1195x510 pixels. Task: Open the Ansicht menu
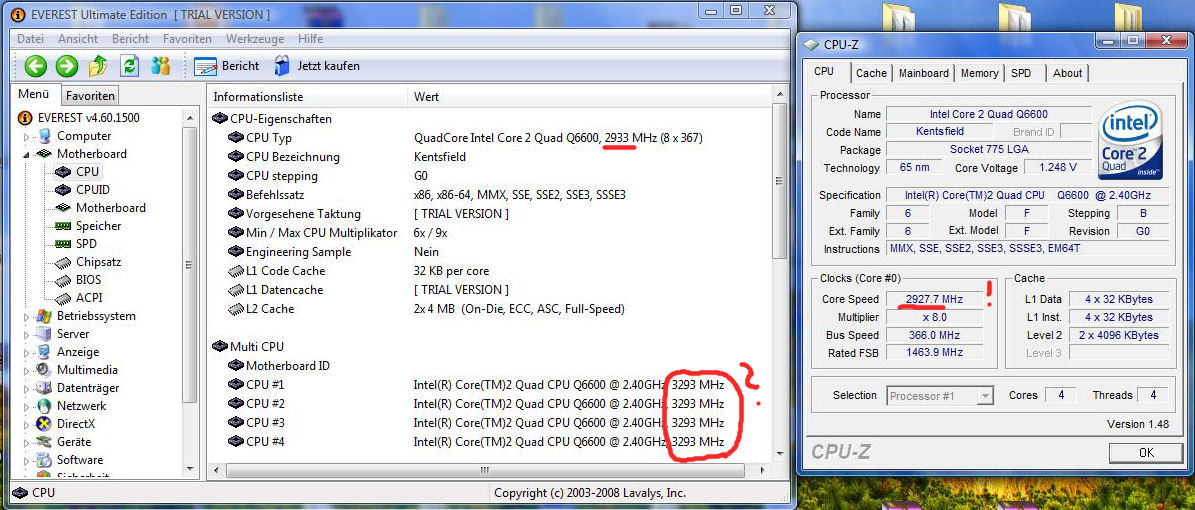78,39
